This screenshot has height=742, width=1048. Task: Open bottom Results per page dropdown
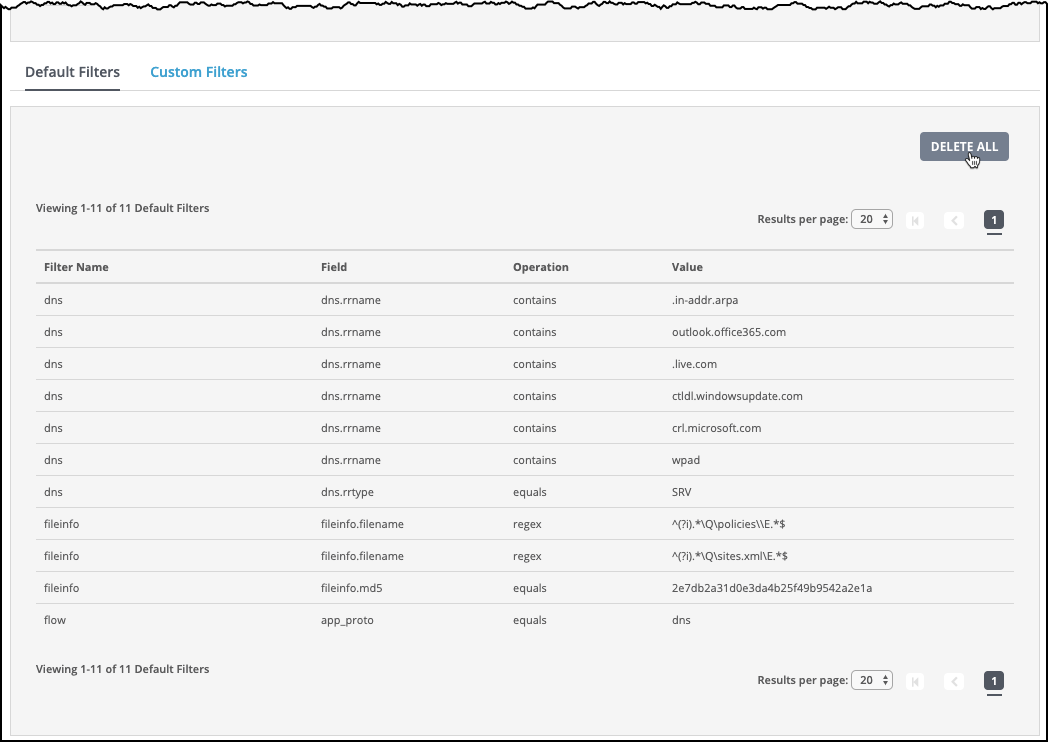872,681
